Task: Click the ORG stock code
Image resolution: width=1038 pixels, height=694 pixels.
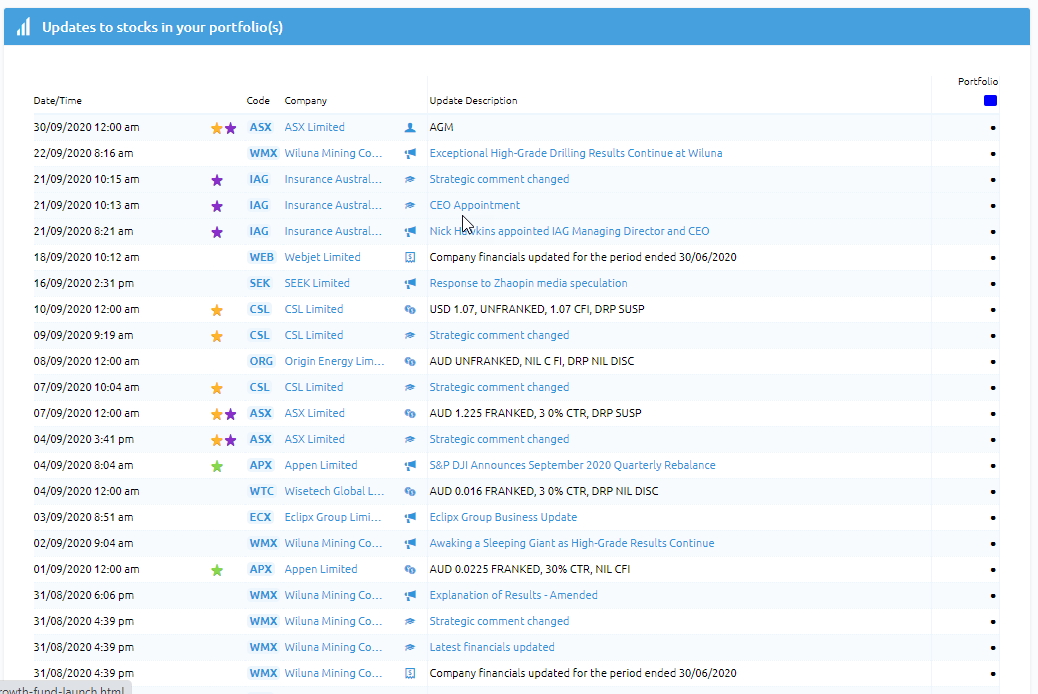Action: coord(261,361)
